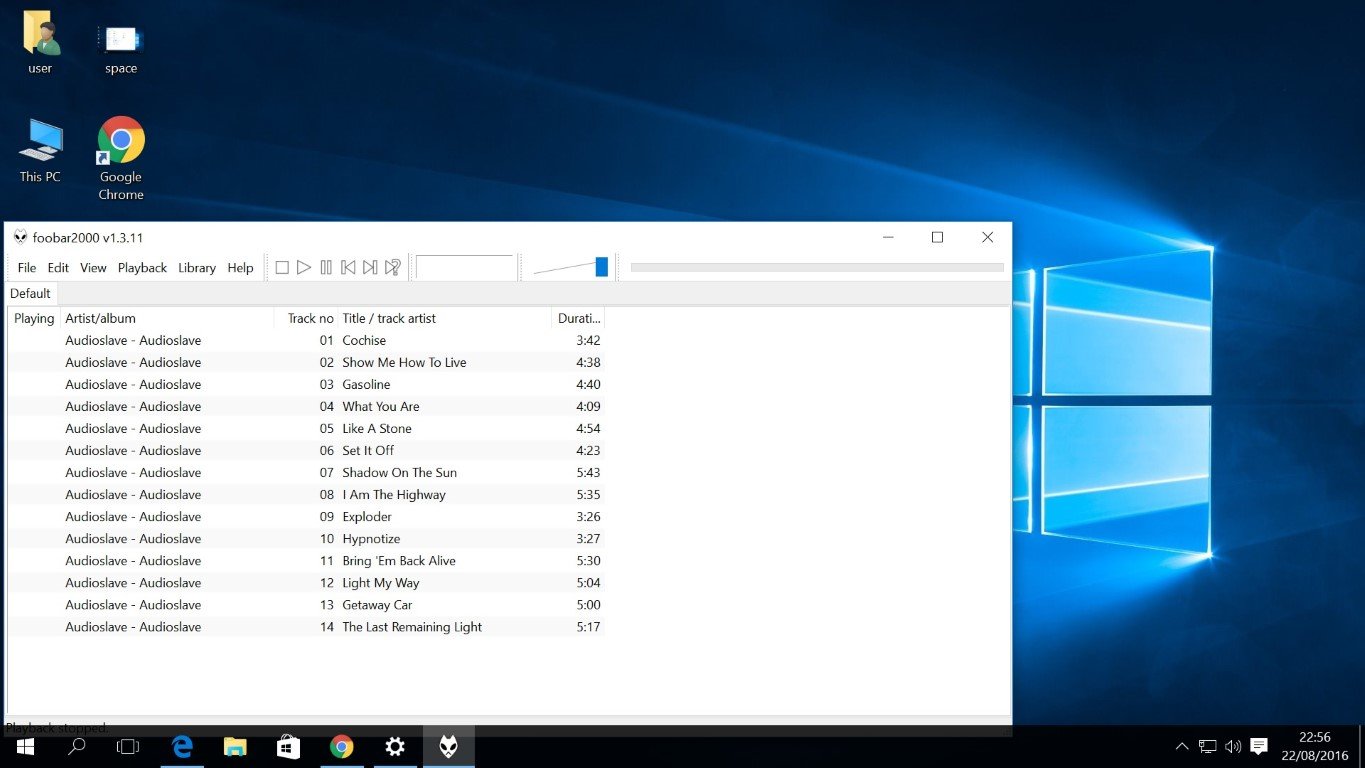The height and width of the screenshot is (768, 1365).
Task: Click the speaker volume tray icon
Action: click(x=1233, y=747)
